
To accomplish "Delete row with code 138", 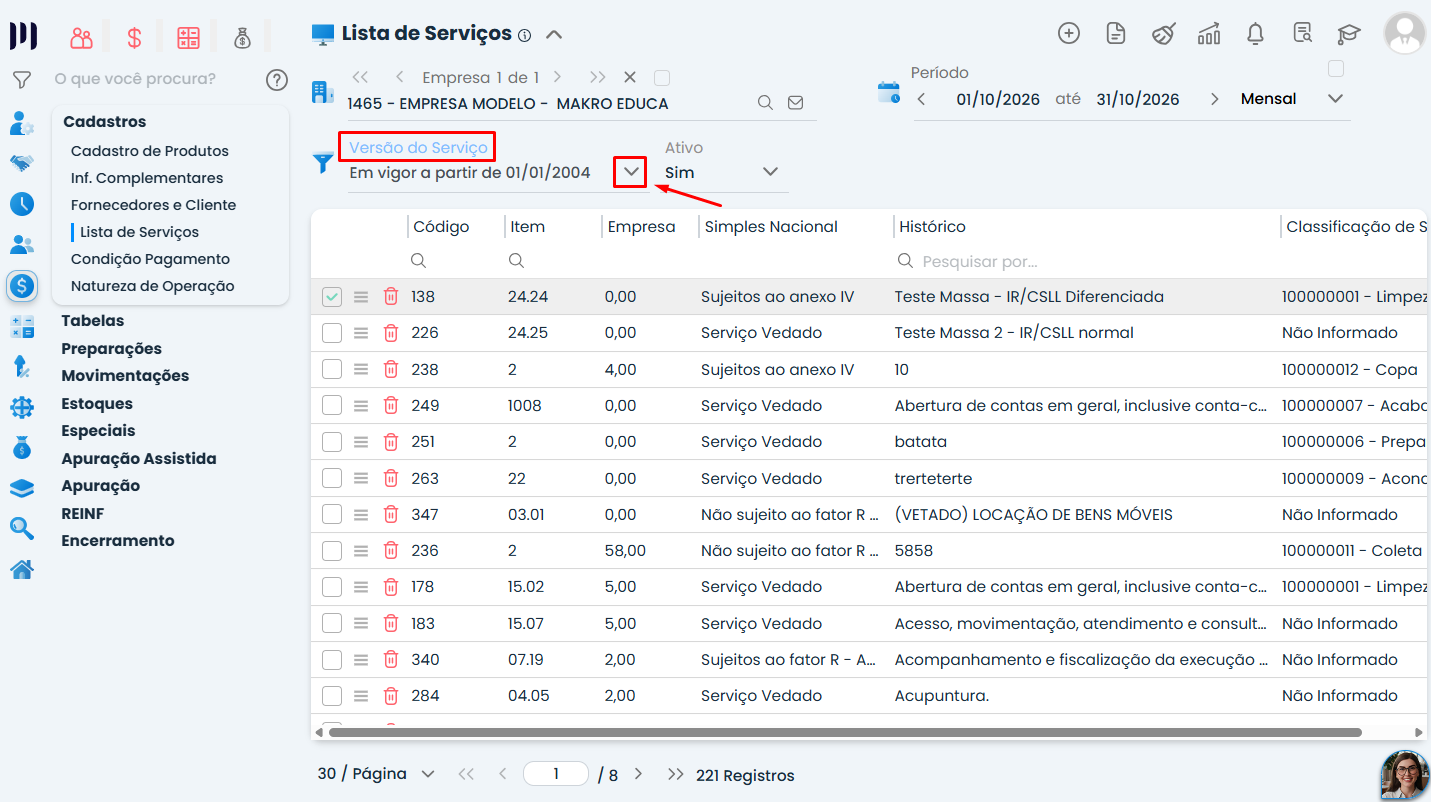I will (x=391, y=297).
